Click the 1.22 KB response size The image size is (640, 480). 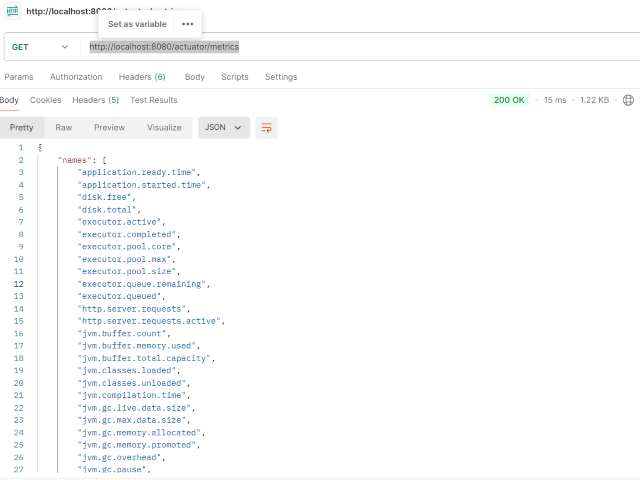coord(595,100)
